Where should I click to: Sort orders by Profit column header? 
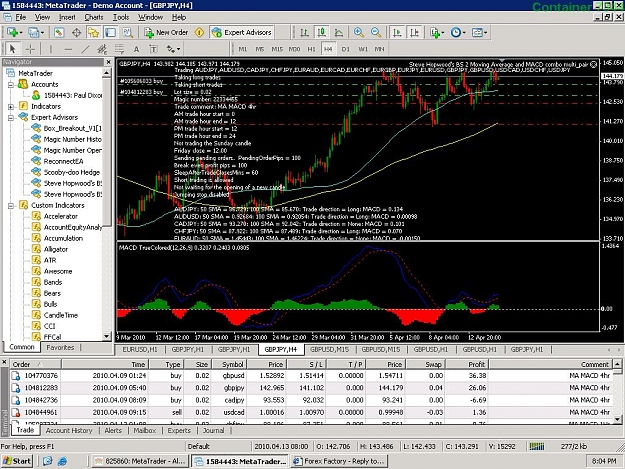[467, 365]
